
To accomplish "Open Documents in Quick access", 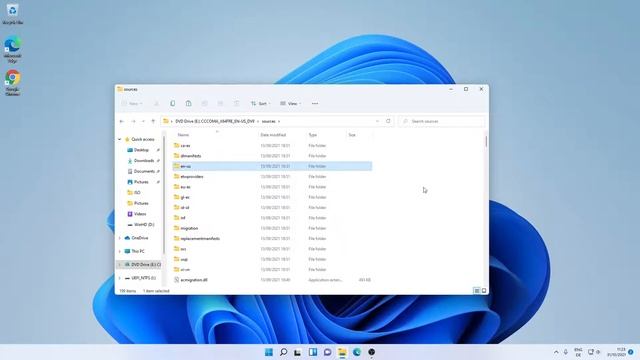I will coord(144,171).
